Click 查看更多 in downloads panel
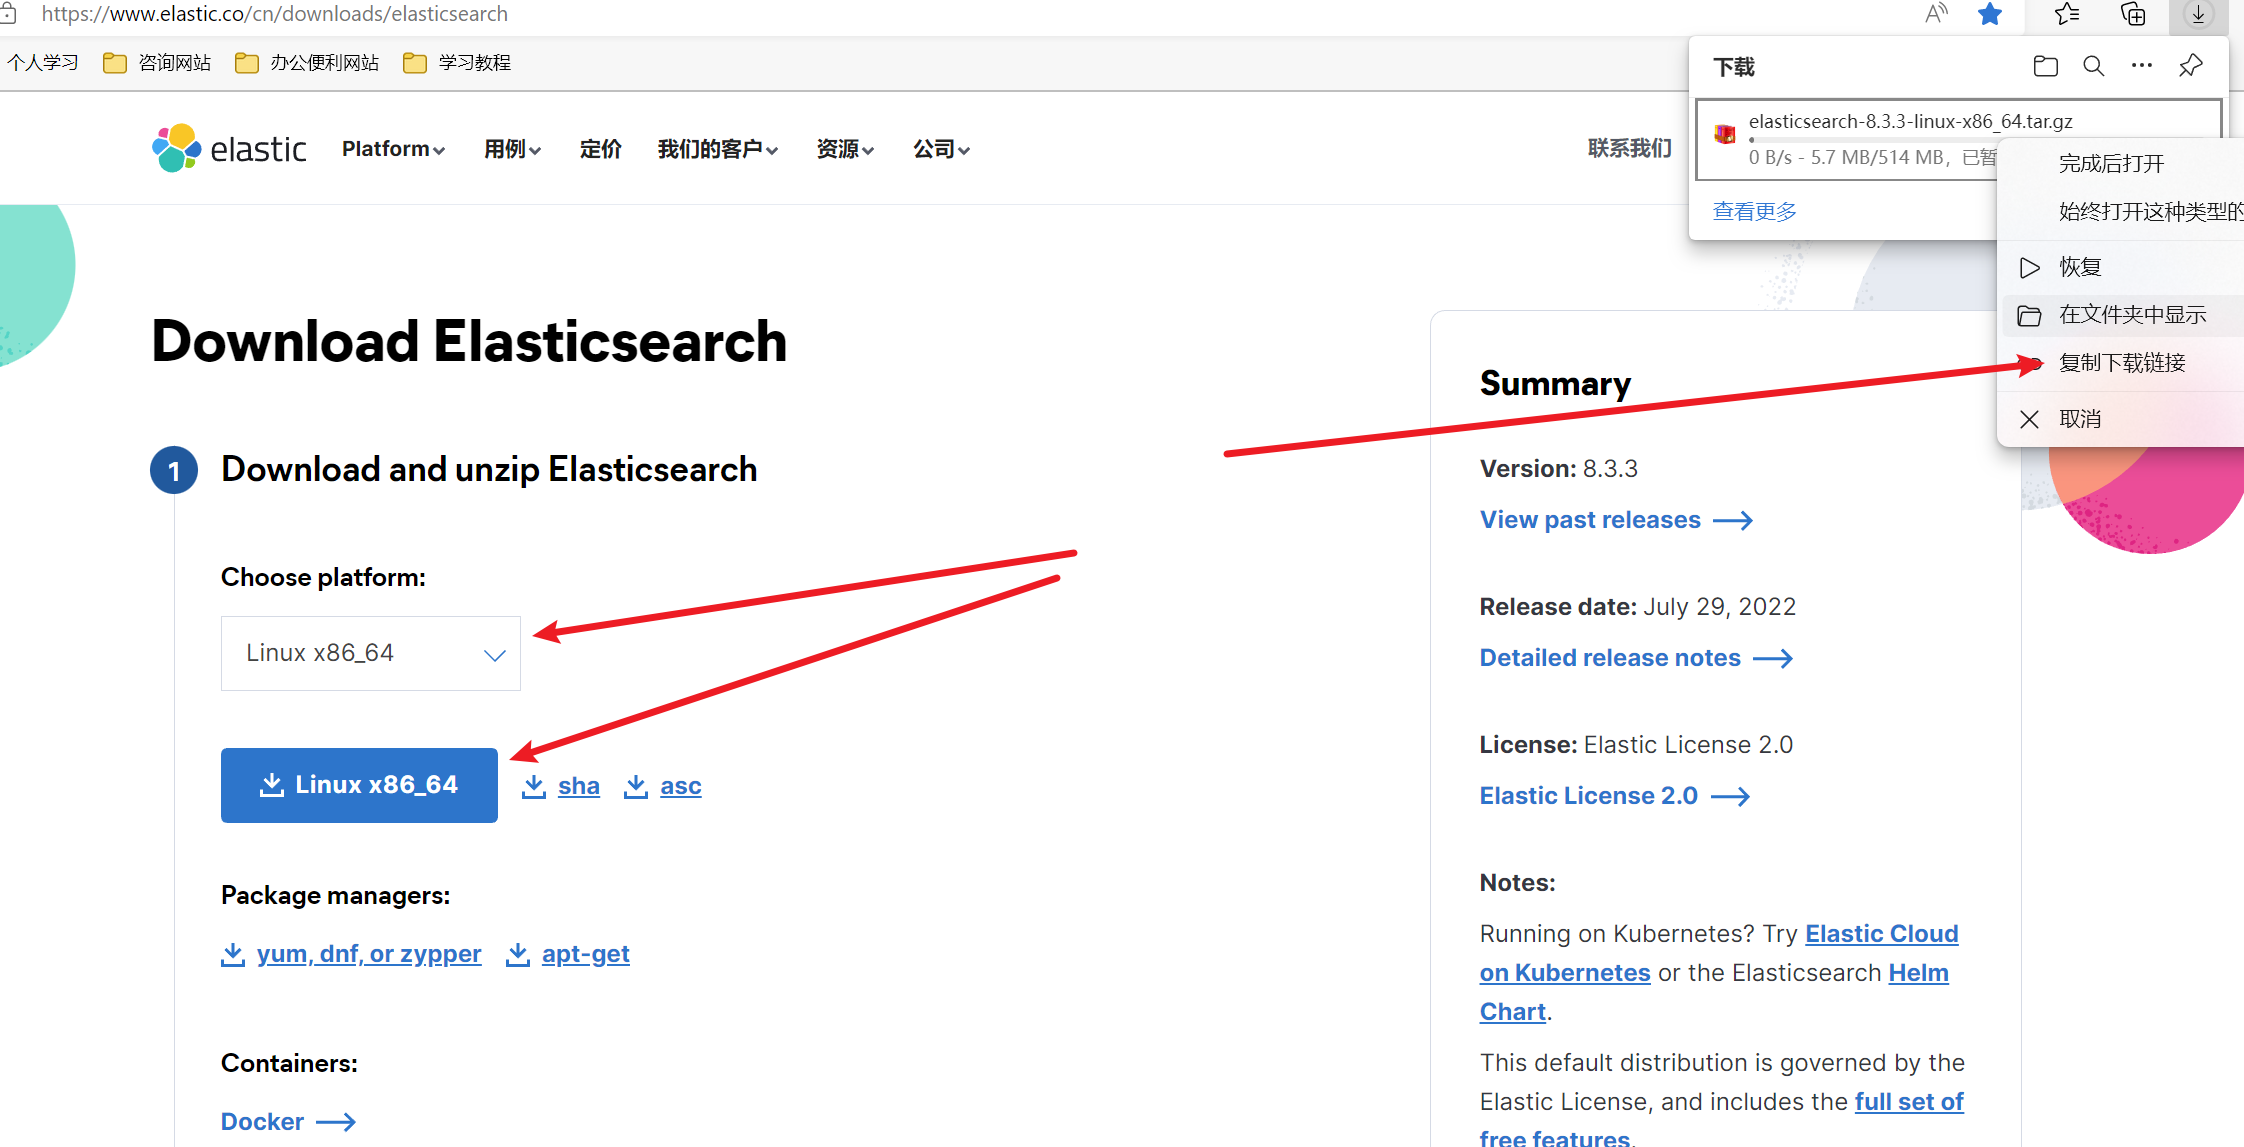 (x=1755, y=212)
